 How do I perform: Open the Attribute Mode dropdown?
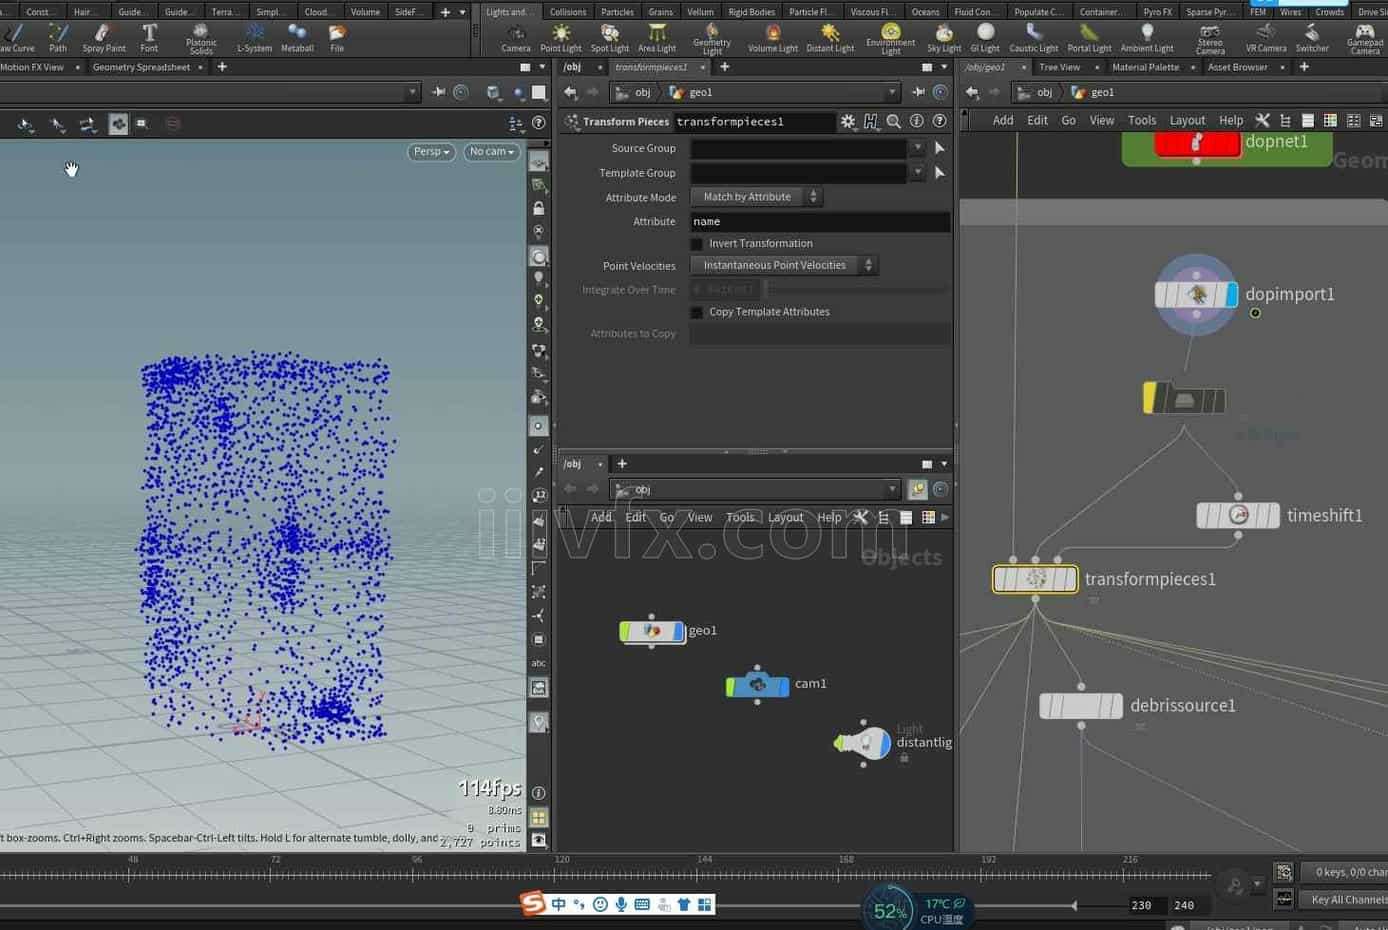tap(757, 197)
